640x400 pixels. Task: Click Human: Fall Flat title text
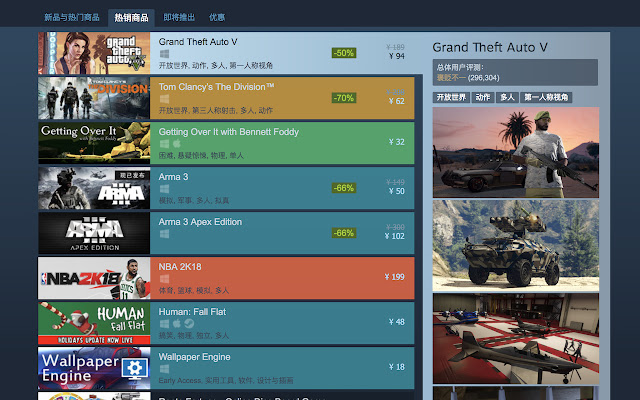pyautogui.click(x=192, y=312)
